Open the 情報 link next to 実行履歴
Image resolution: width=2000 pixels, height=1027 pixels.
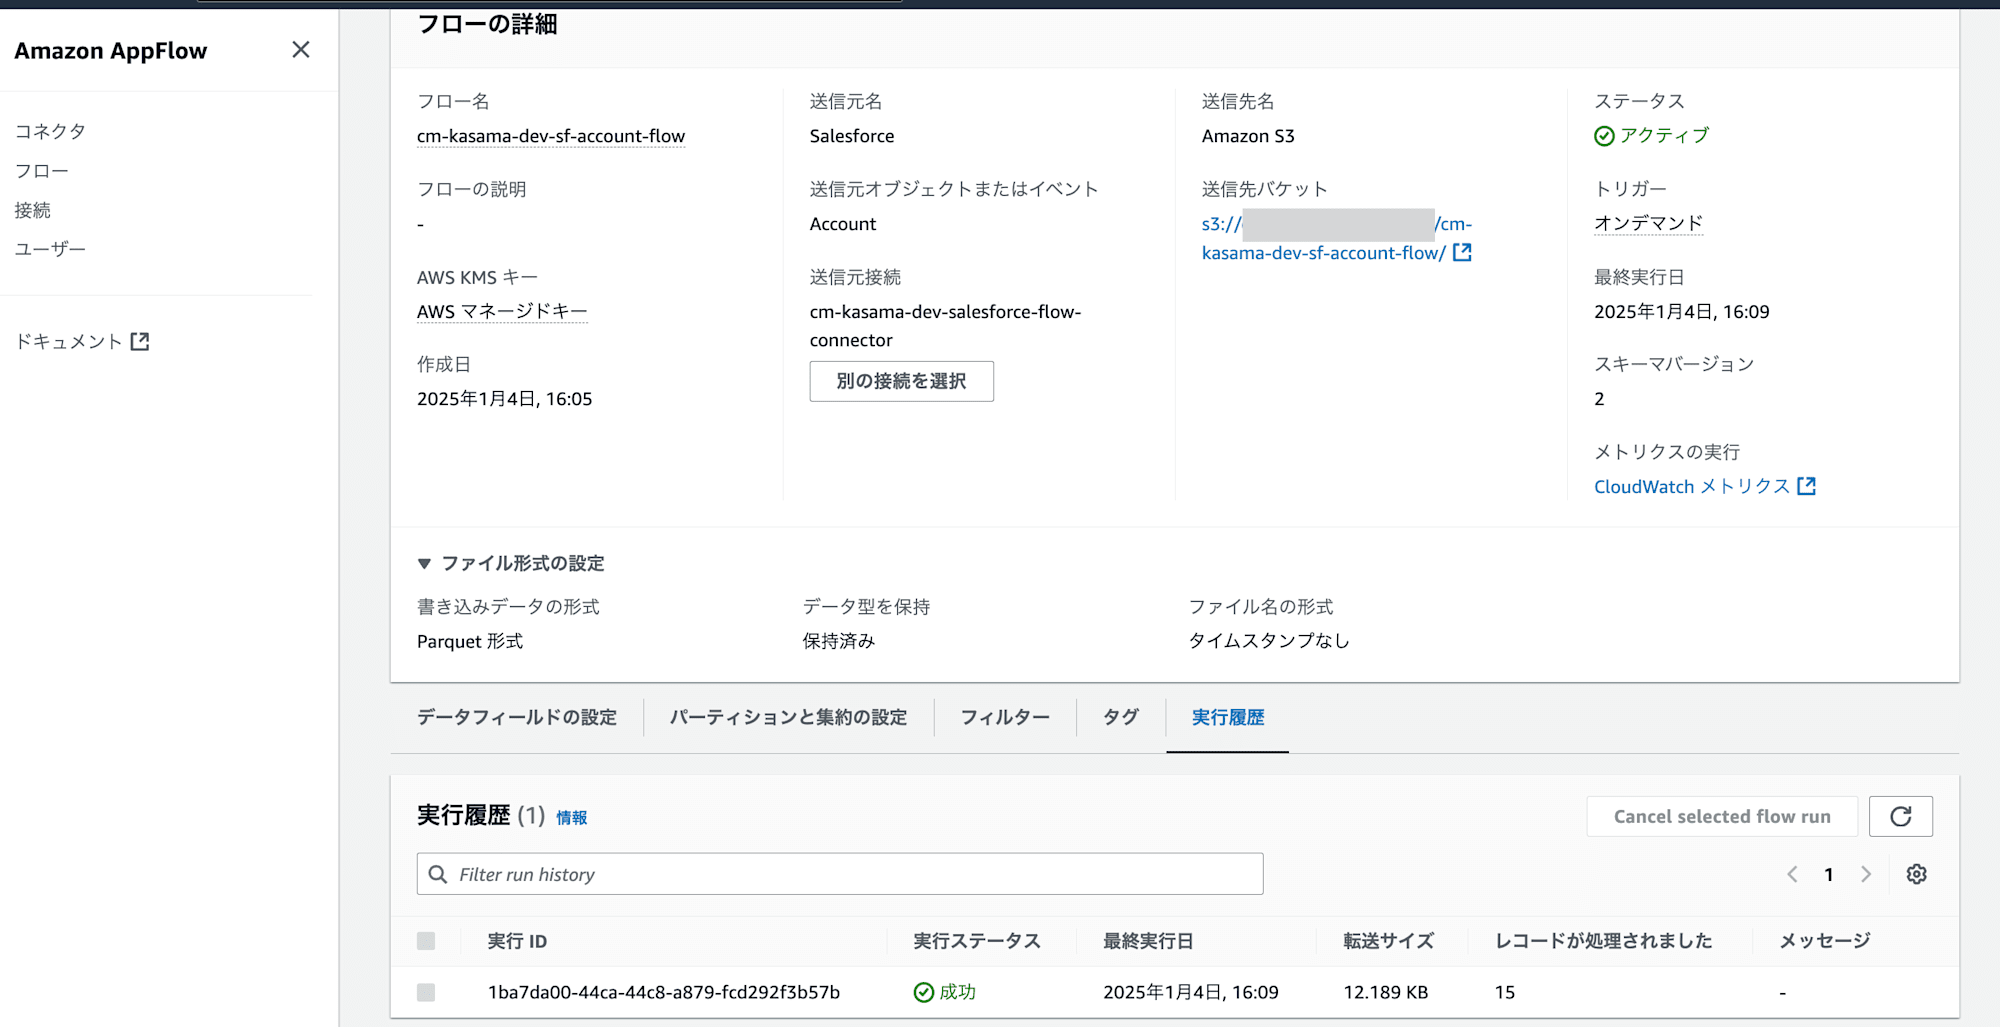(572, 818)
